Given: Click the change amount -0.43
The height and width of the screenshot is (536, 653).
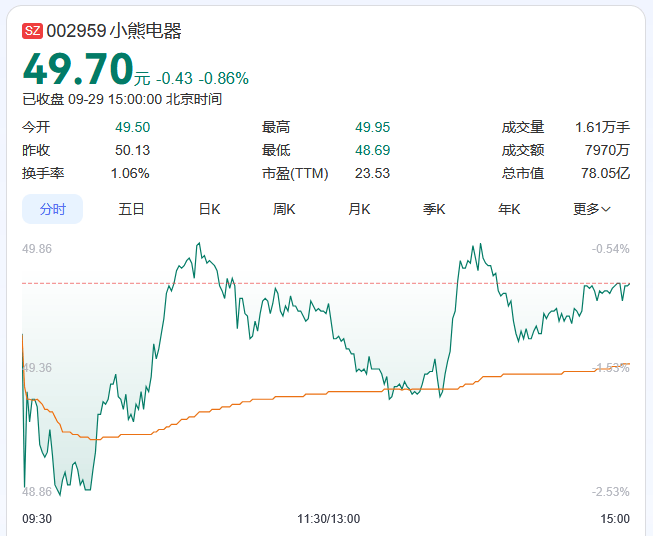Looking at the screenshot, I should tap(174, 78).
